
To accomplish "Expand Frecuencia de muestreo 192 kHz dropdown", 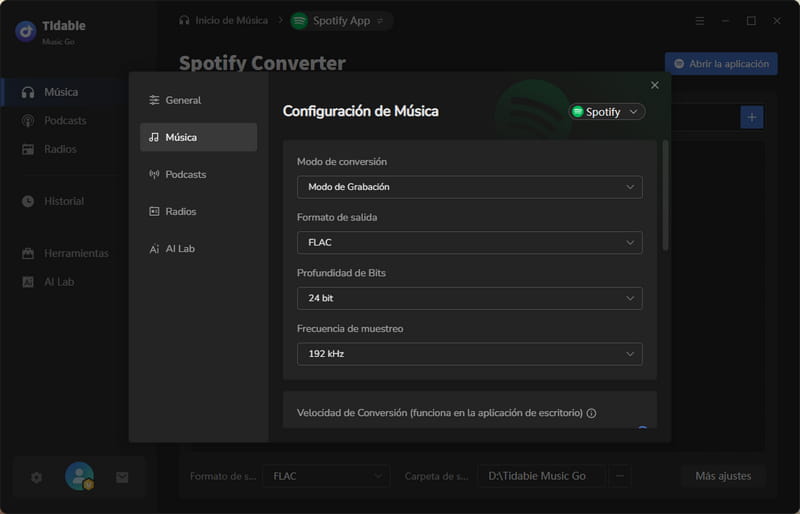I will point(469,354).
